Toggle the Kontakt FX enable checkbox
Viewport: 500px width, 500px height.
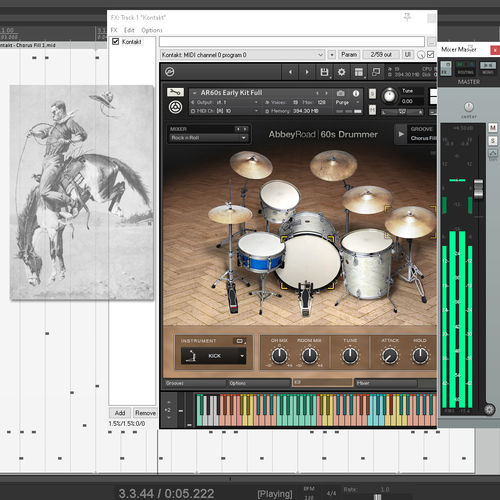tap(116, 41)
